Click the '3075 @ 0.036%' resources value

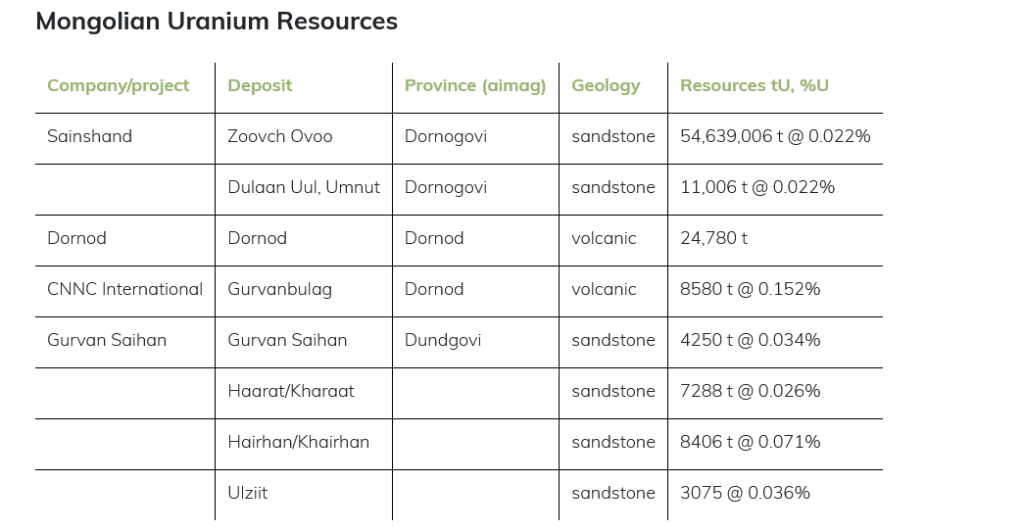click(745, 494)
